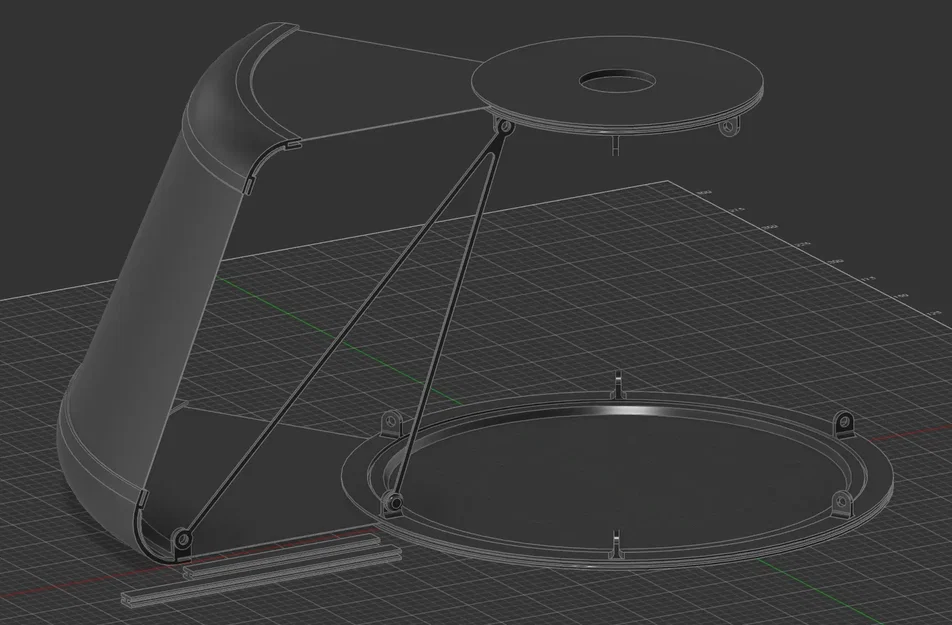Select the eyelet lug at the duct base

click(181, 542)
